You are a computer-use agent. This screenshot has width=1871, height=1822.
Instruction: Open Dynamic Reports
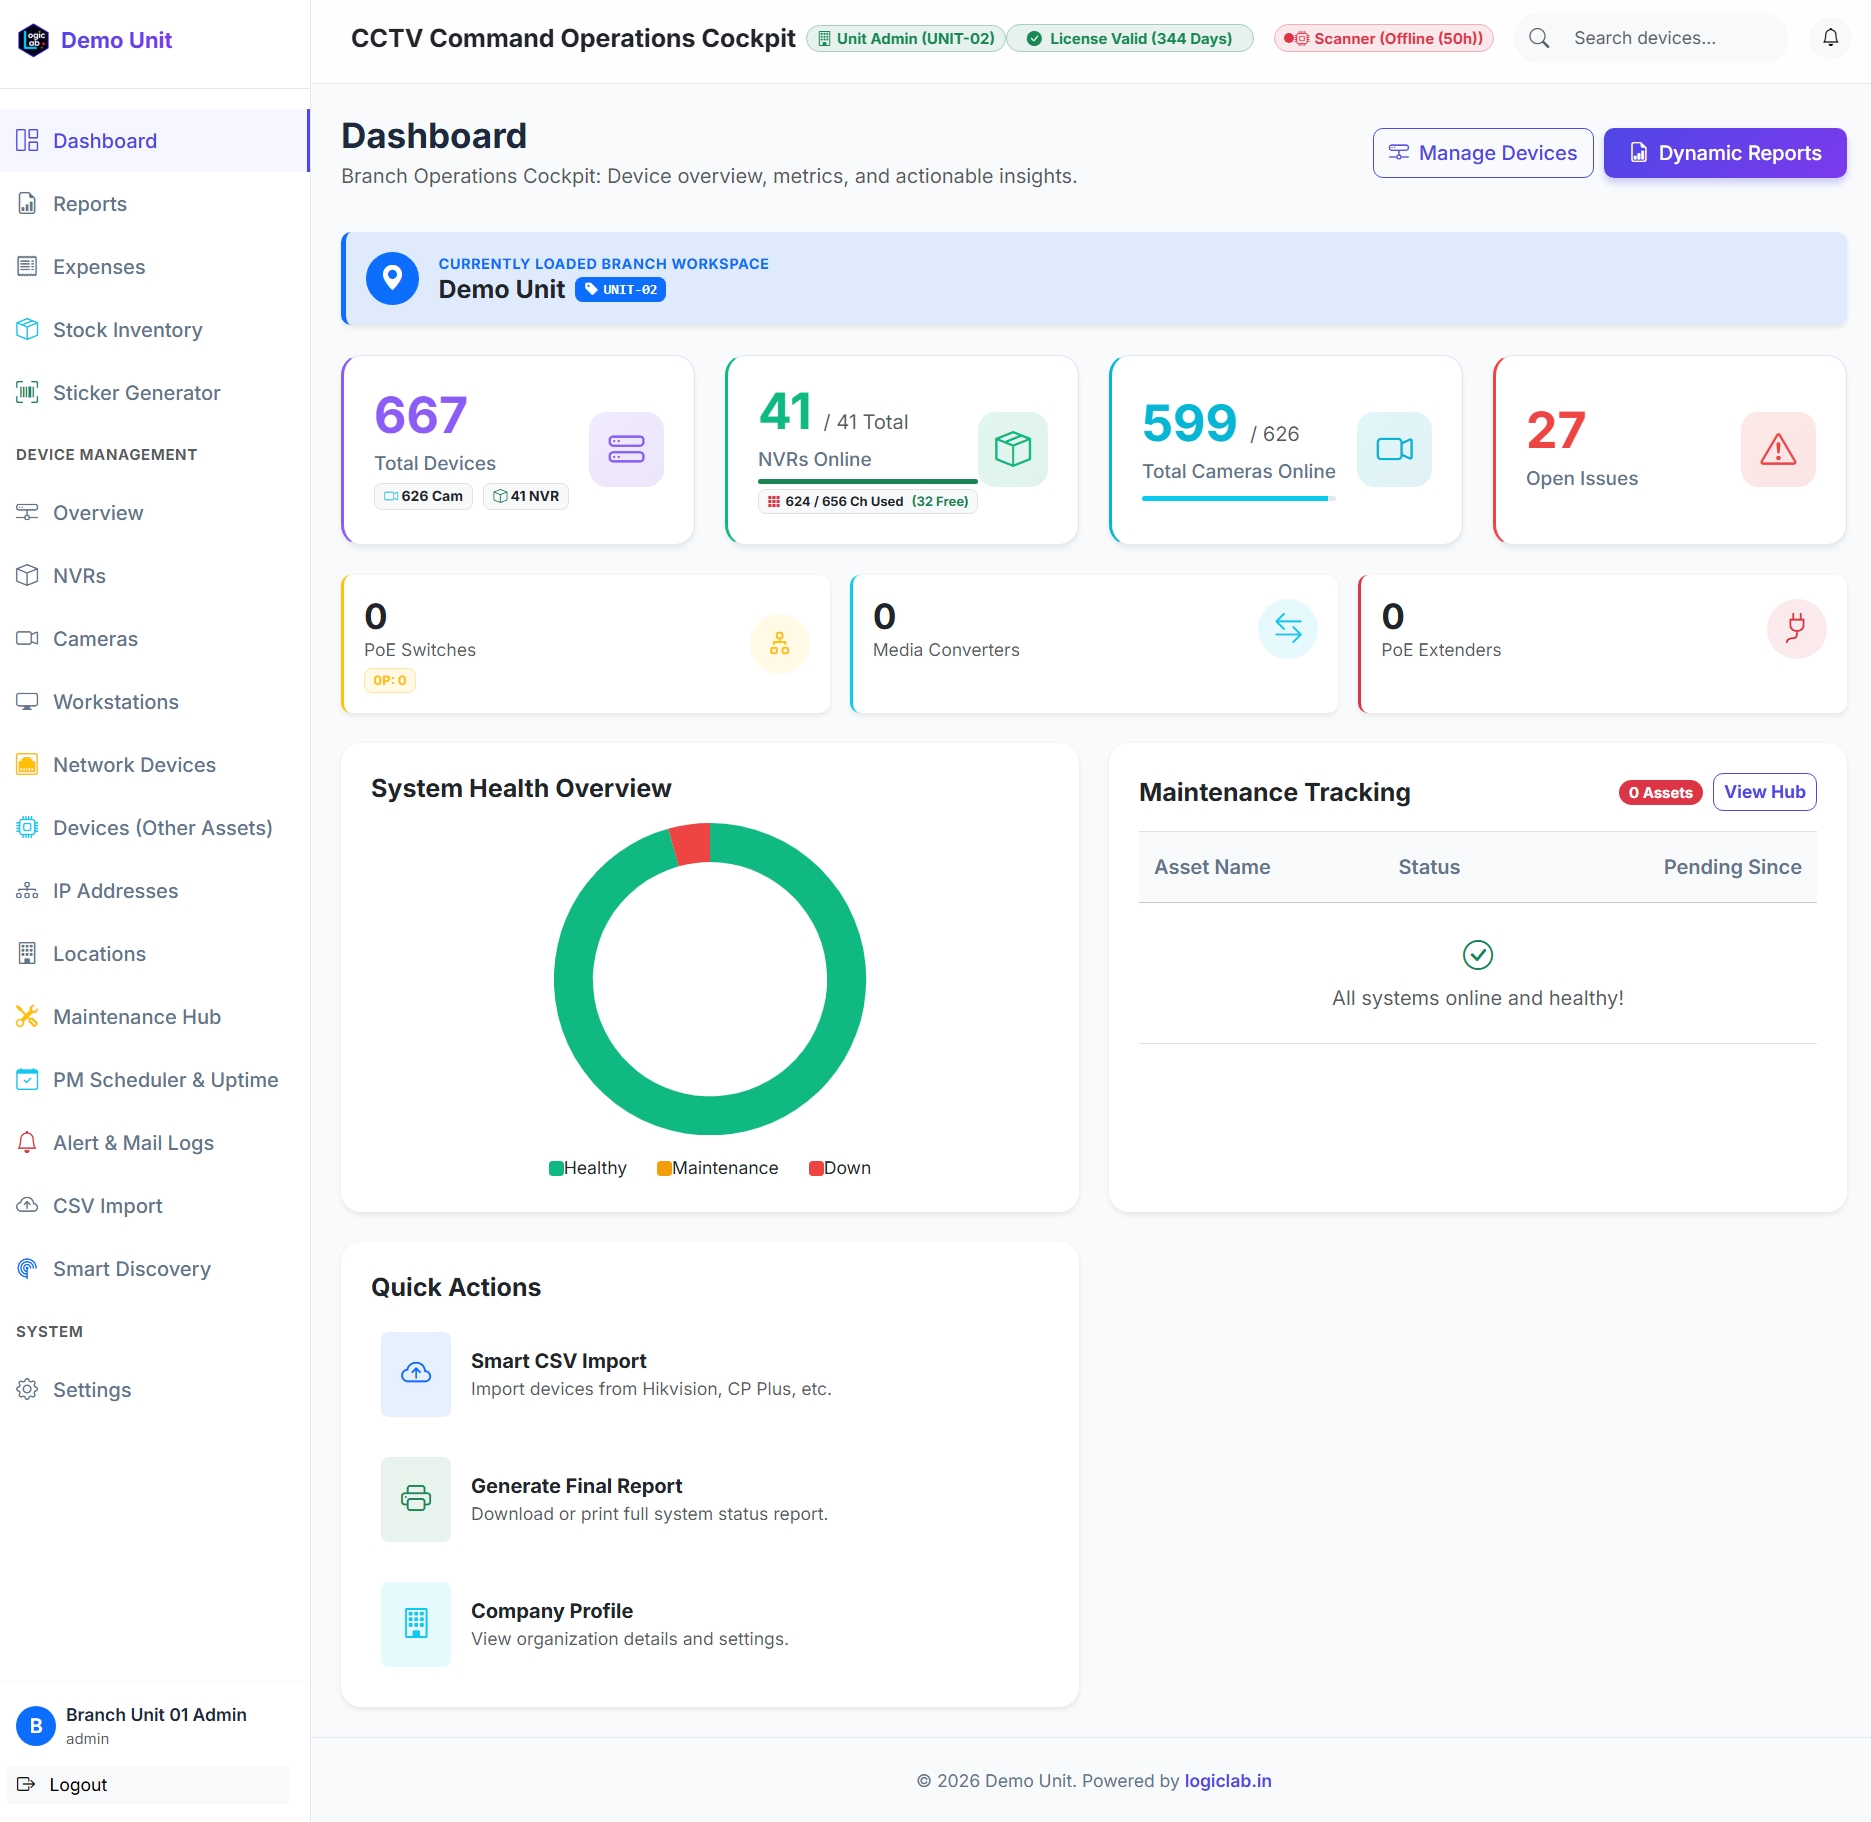point(1725,153)
